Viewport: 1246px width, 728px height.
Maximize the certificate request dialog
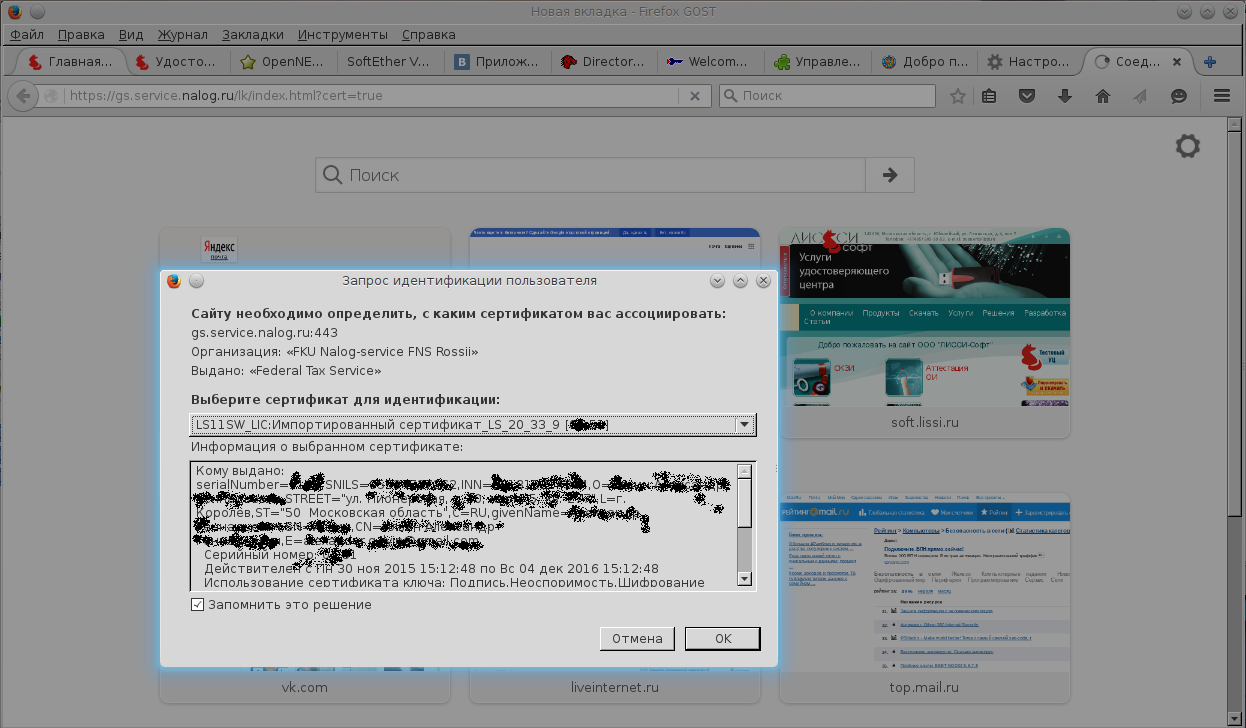pyautogui.click(x=741, y=281)
